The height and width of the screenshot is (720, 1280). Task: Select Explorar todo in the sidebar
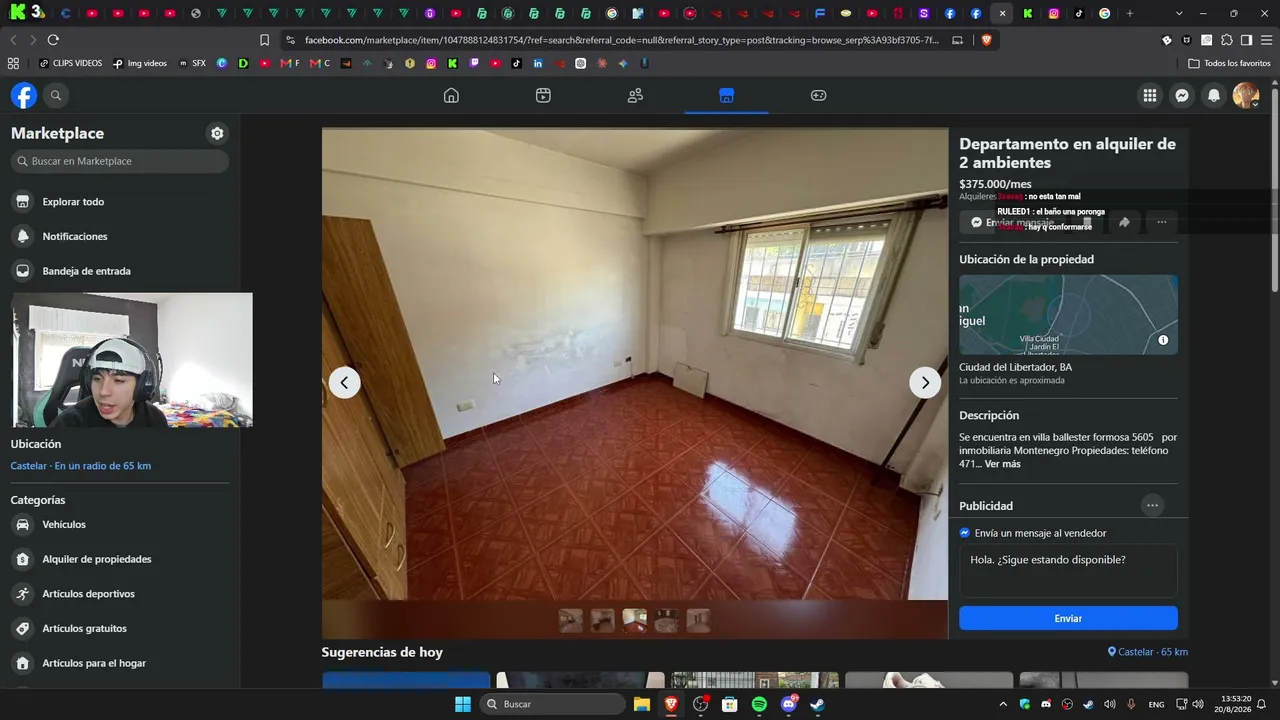pyautogui.click(x=120, y=202)
